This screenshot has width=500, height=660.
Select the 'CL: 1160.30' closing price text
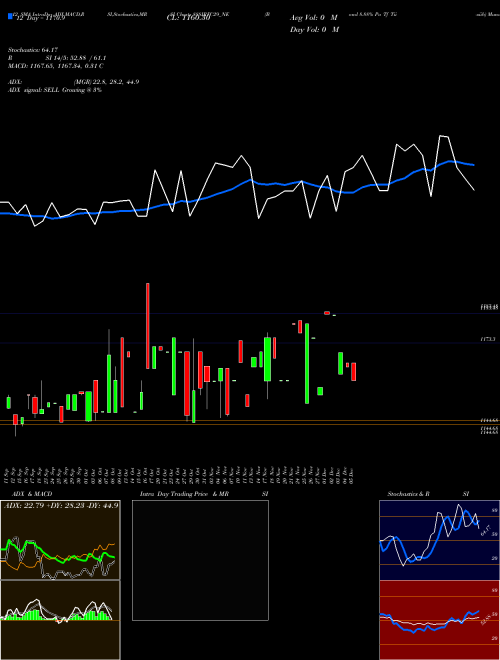[x=190, y=18]
